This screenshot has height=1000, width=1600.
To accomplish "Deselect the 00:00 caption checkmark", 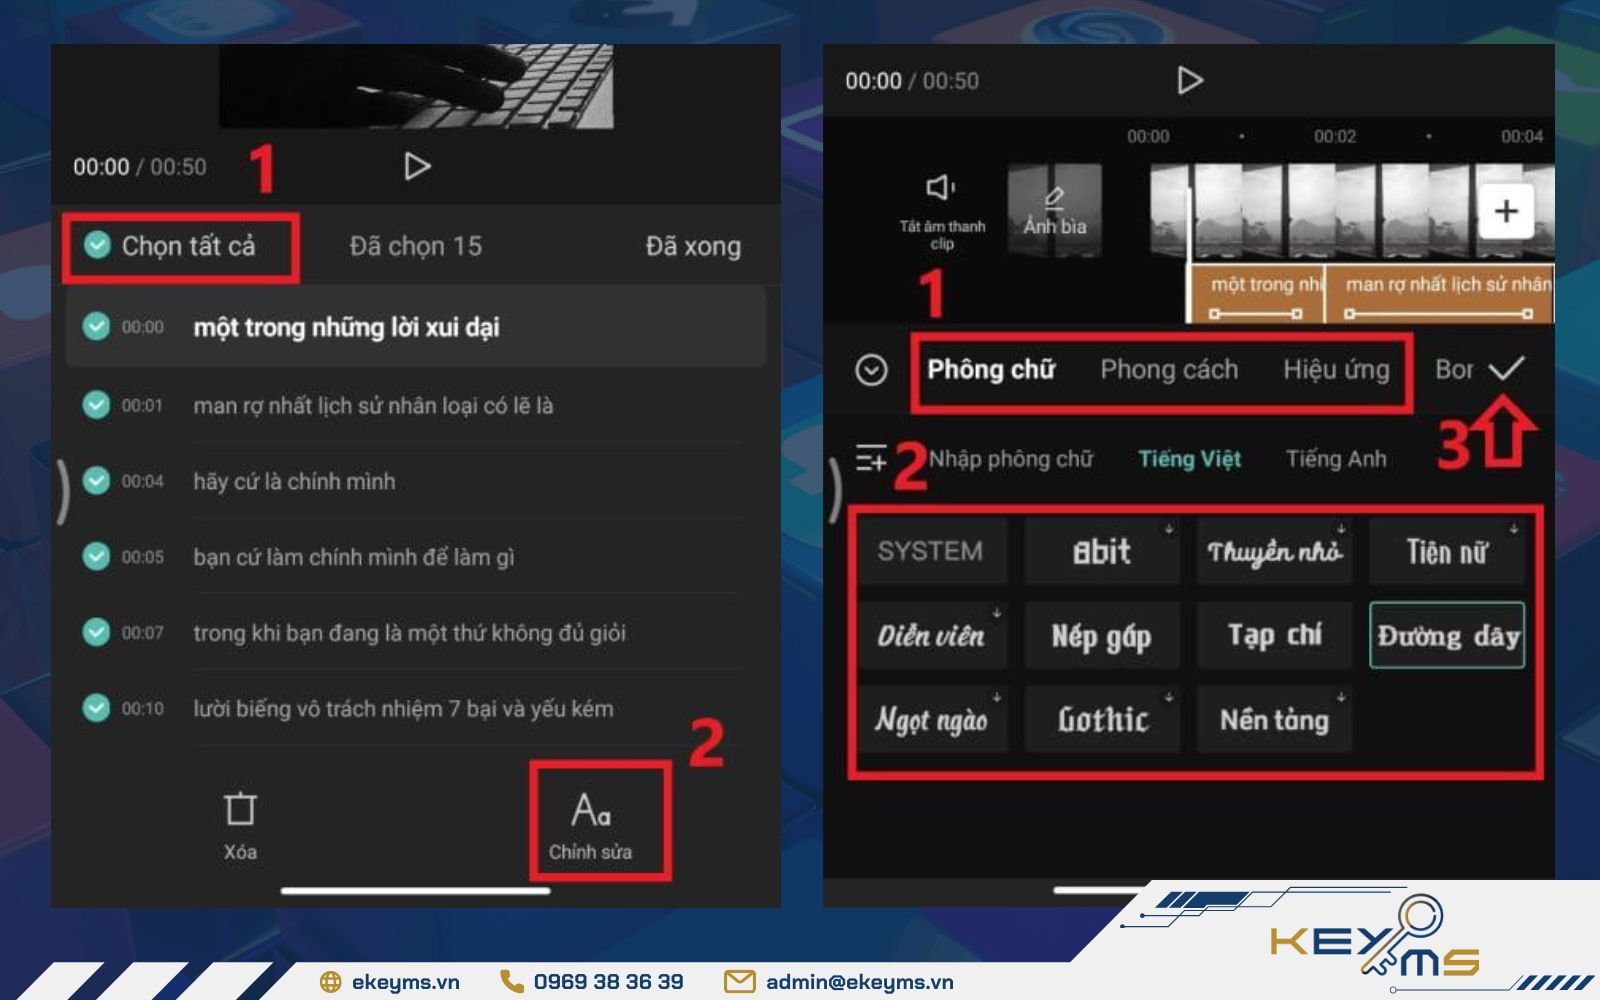I will coord(96,325).
